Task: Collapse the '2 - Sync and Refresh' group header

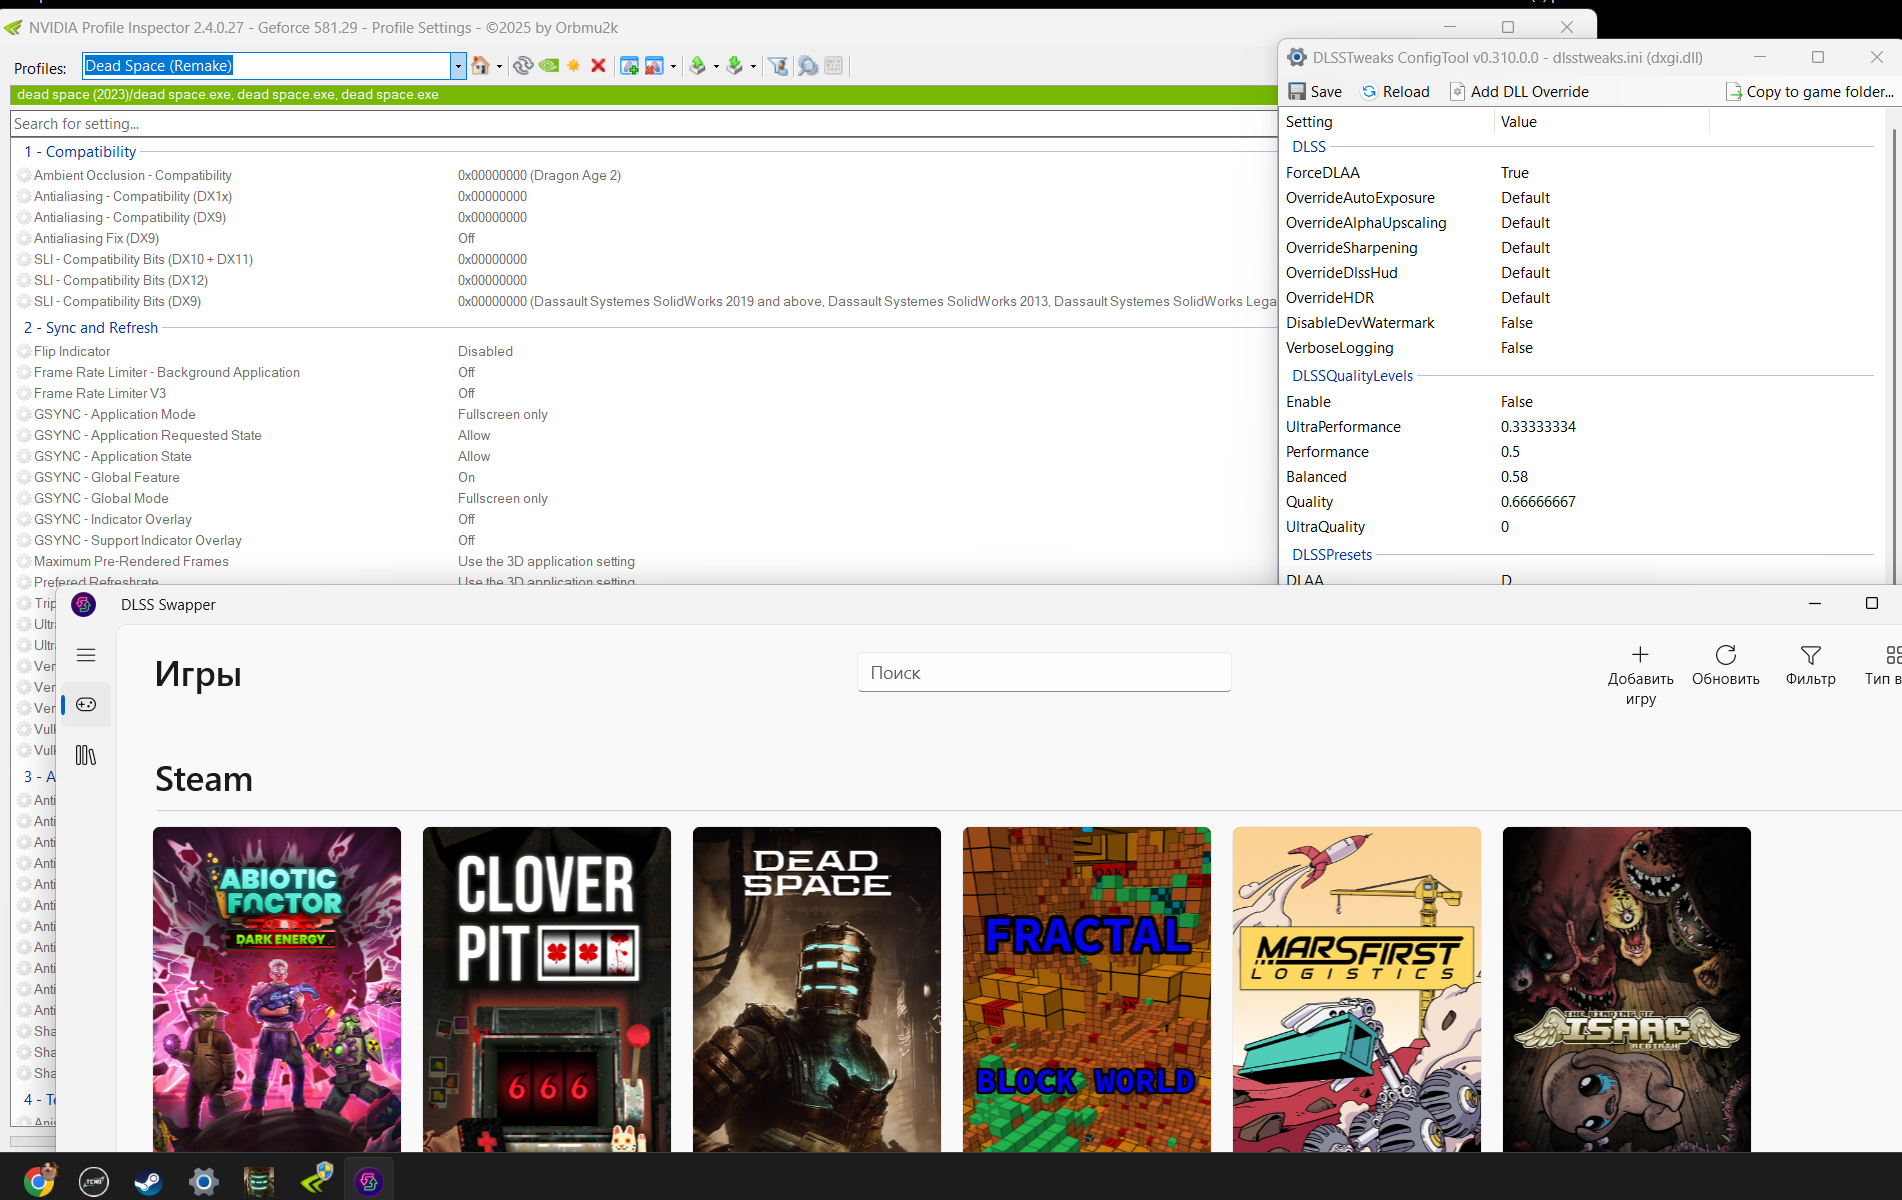Action: tap(91, 327)
